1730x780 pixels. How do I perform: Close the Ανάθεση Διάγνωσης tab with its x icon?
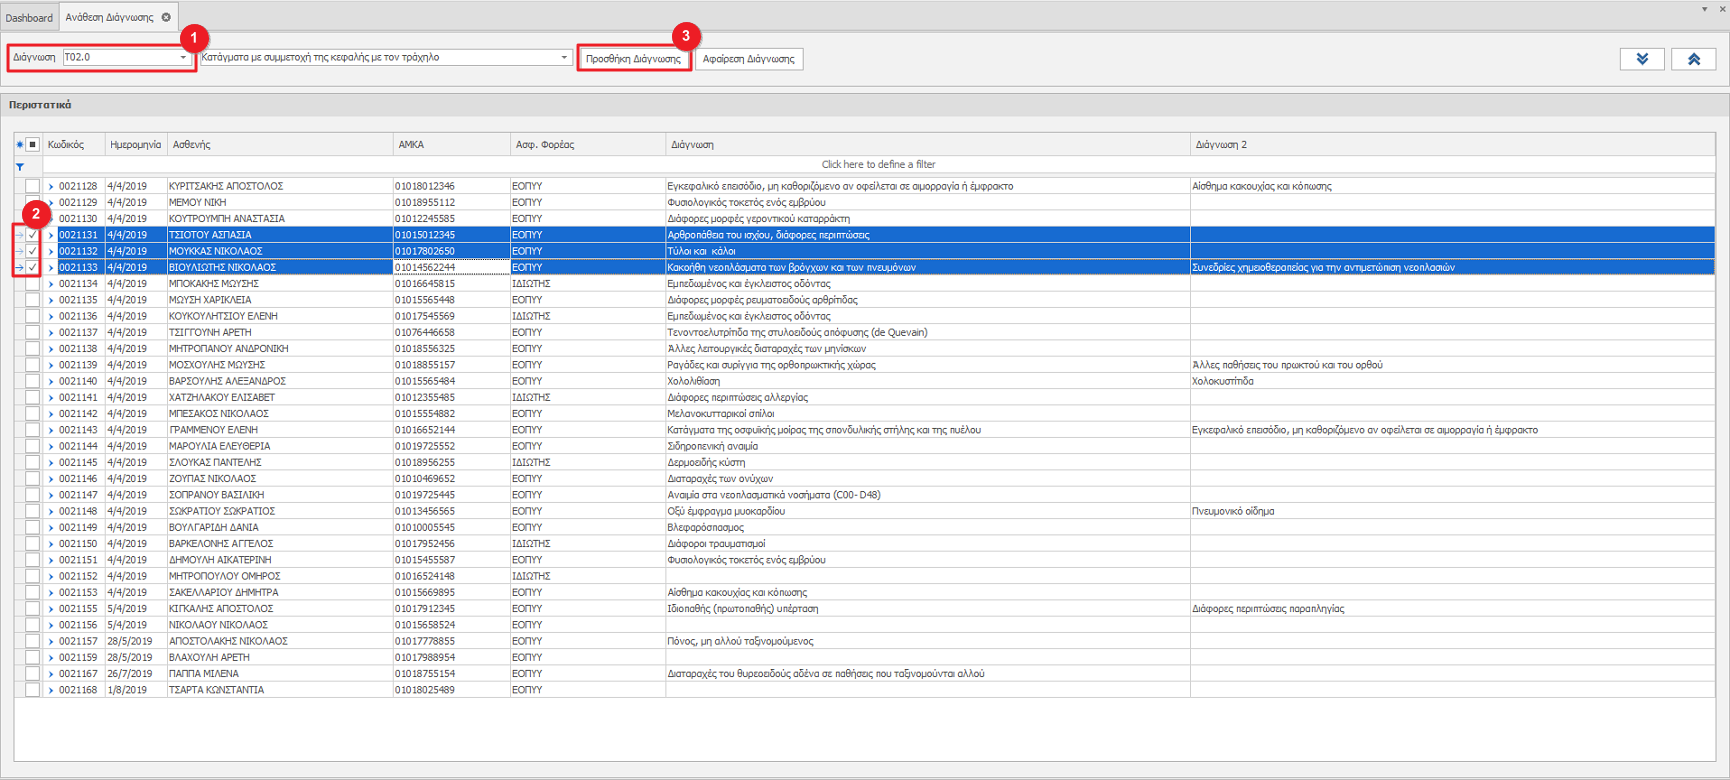point(166,17)
